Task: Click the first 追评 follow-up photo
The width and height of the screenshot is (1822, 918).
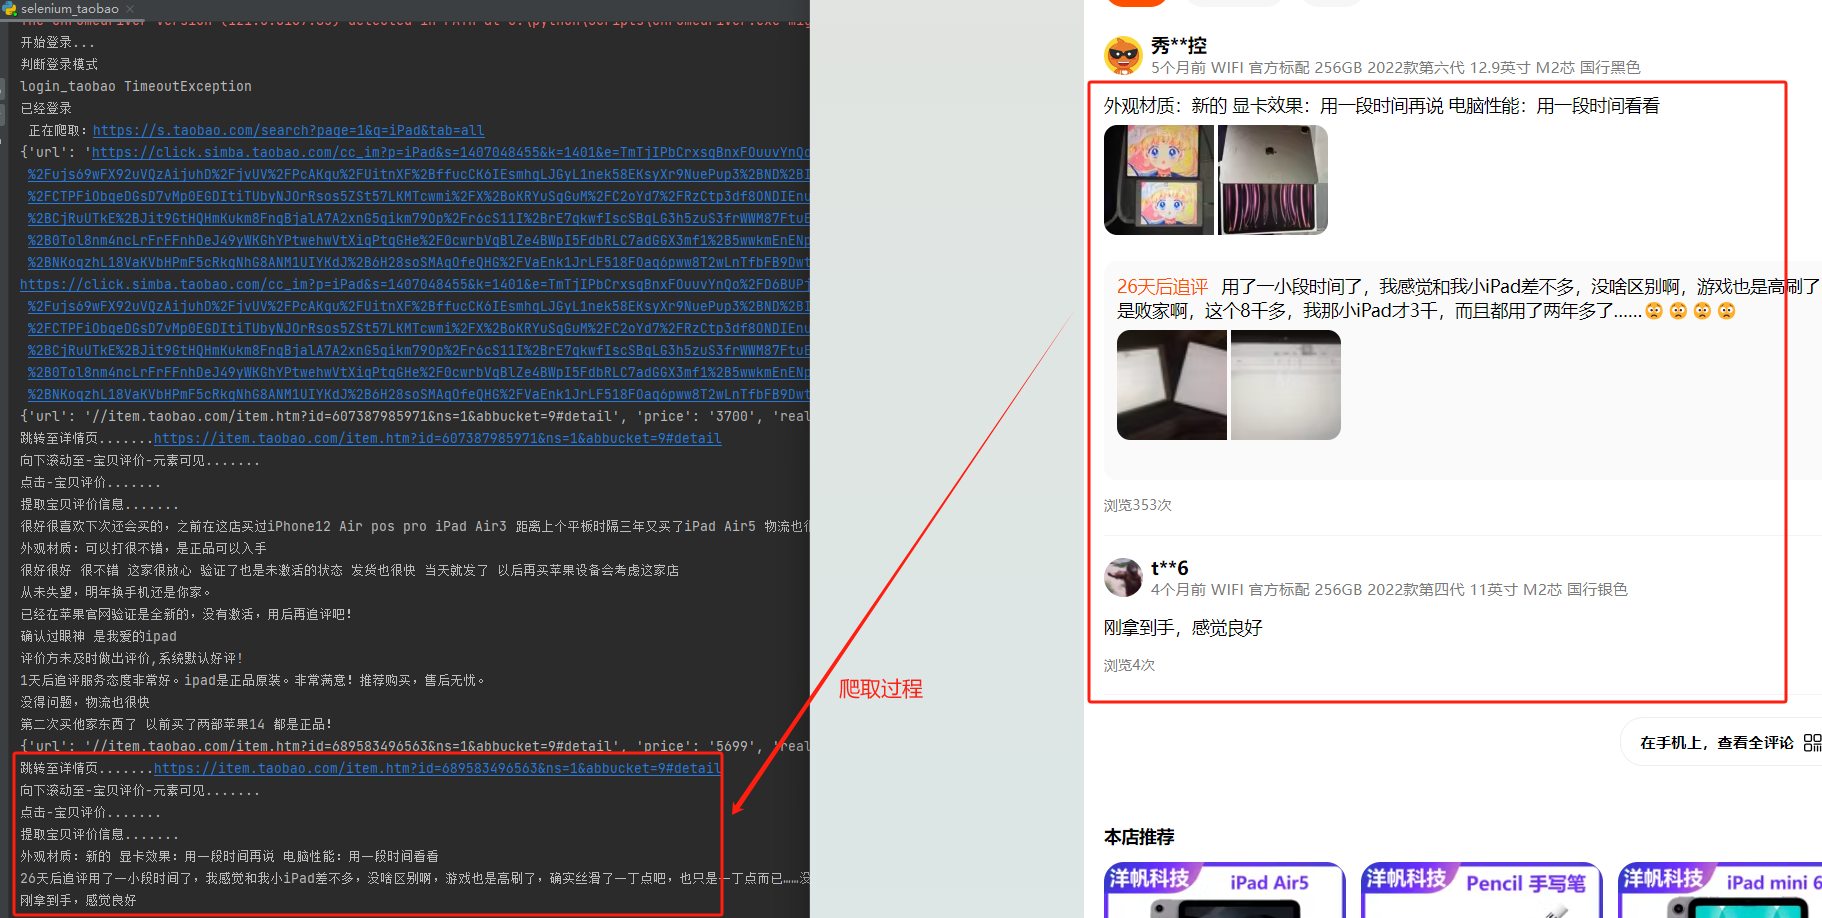Action: coord(1171,385)
